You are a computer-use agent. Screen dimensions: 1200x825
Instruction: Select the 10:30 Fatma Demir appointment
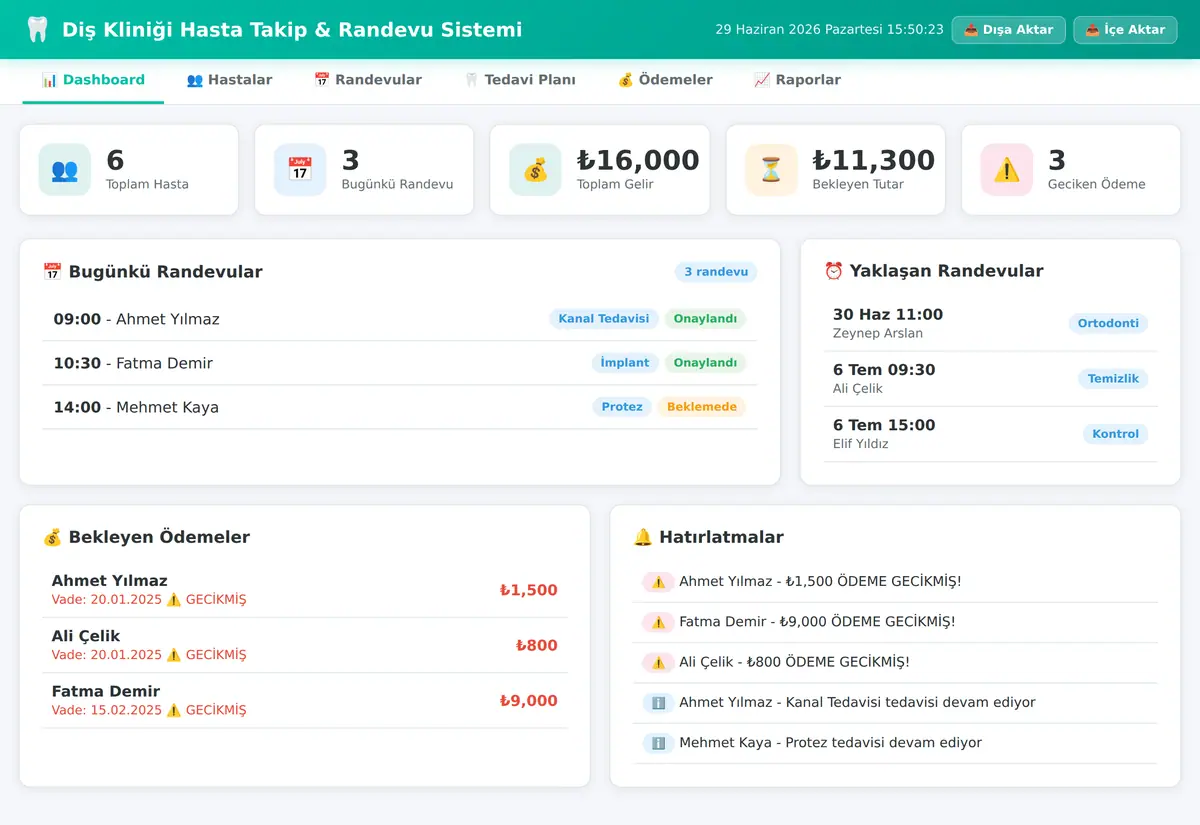tap(400, 363)
